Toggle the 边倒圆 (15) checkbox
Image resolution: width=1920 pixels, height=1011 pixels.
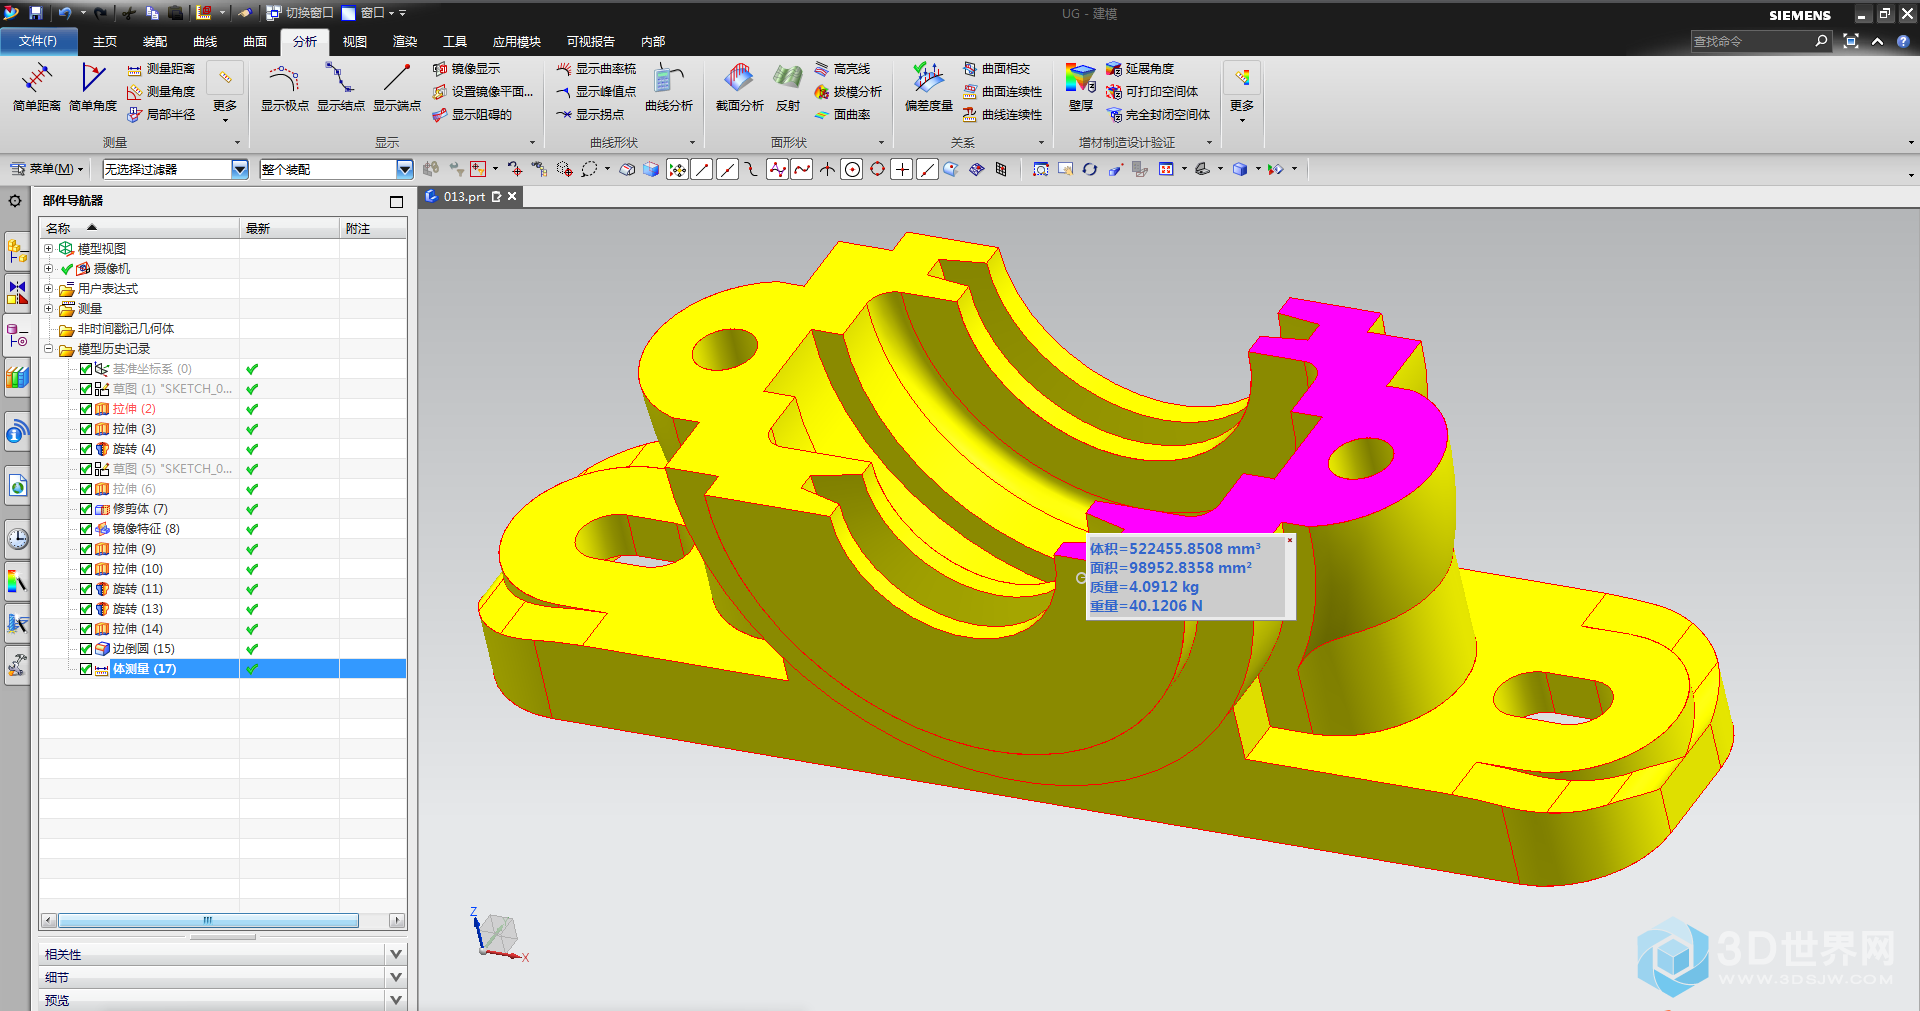point(86,649)
